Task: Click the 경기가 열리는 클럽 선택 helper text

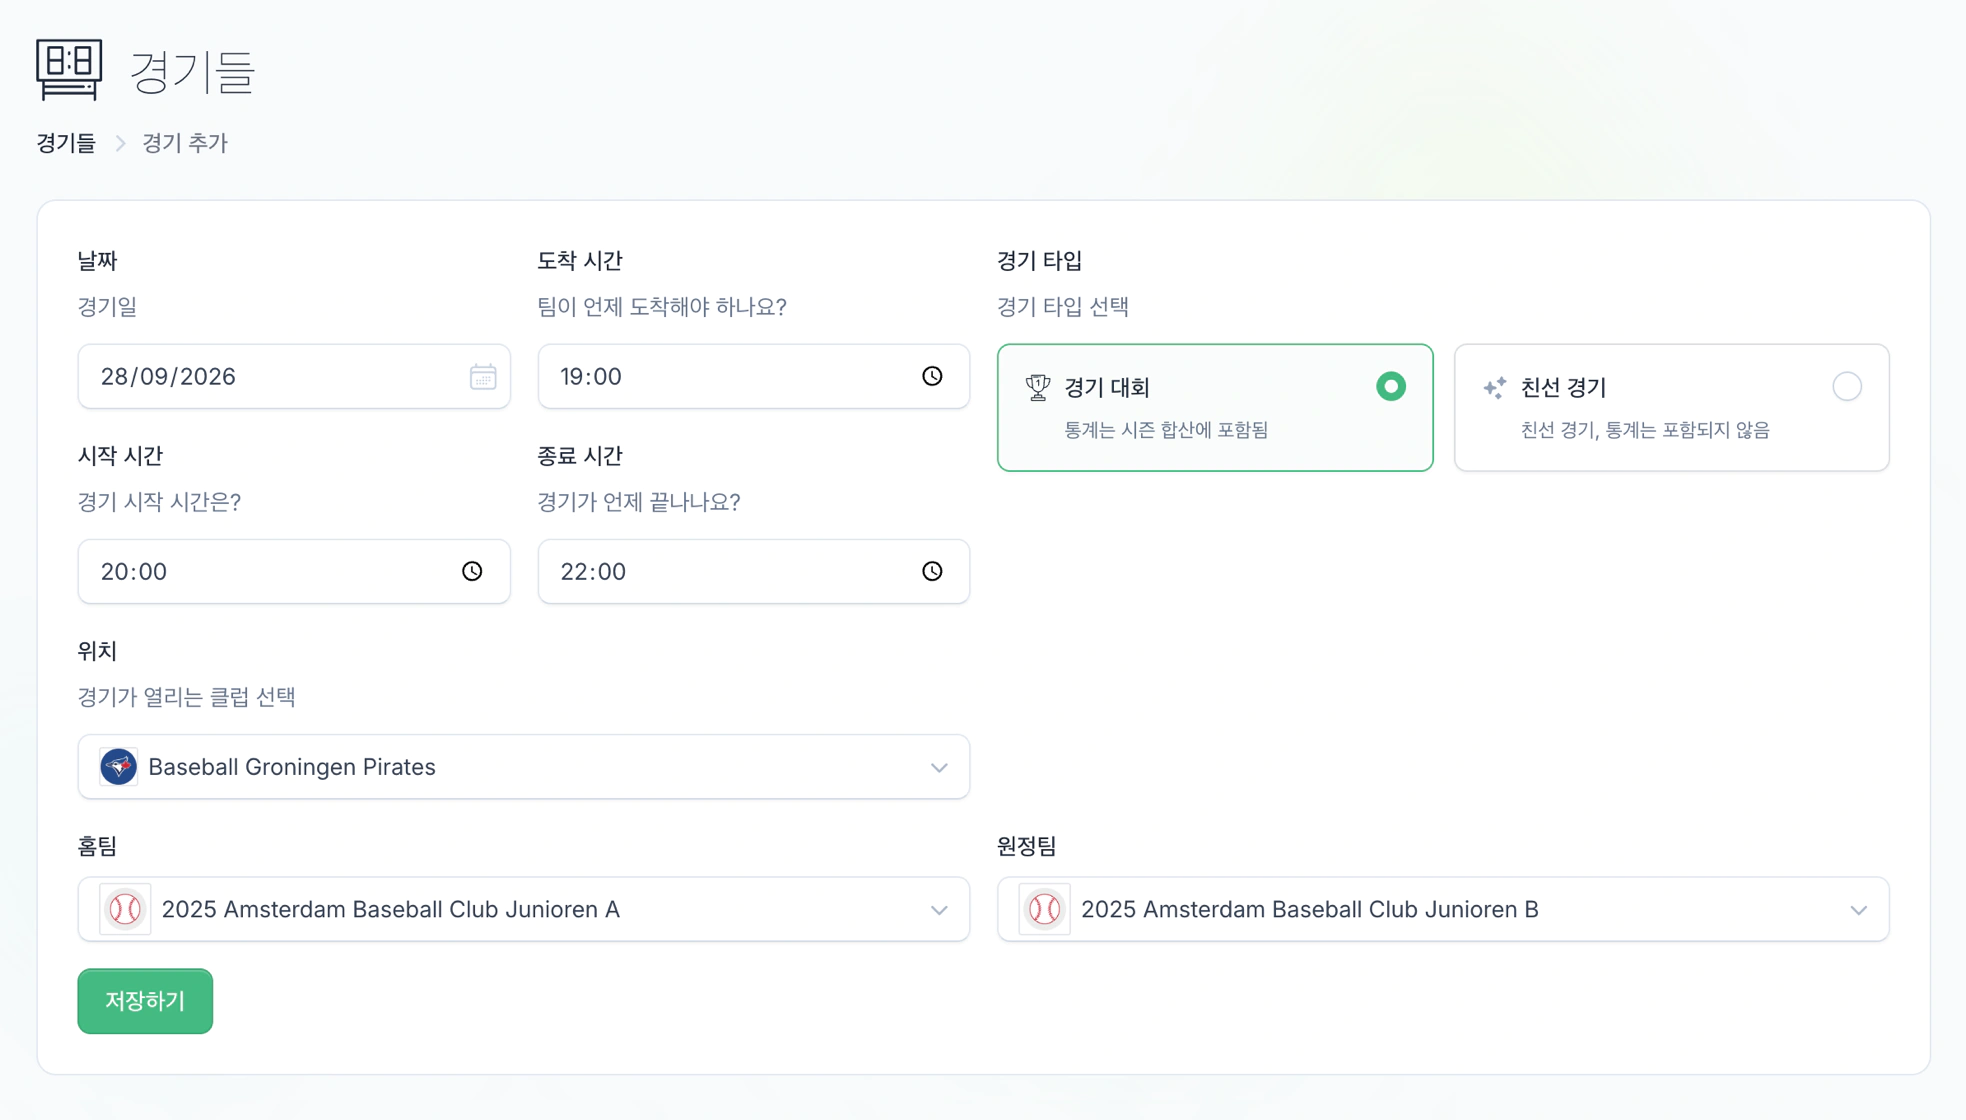Action: coord(187,697)
